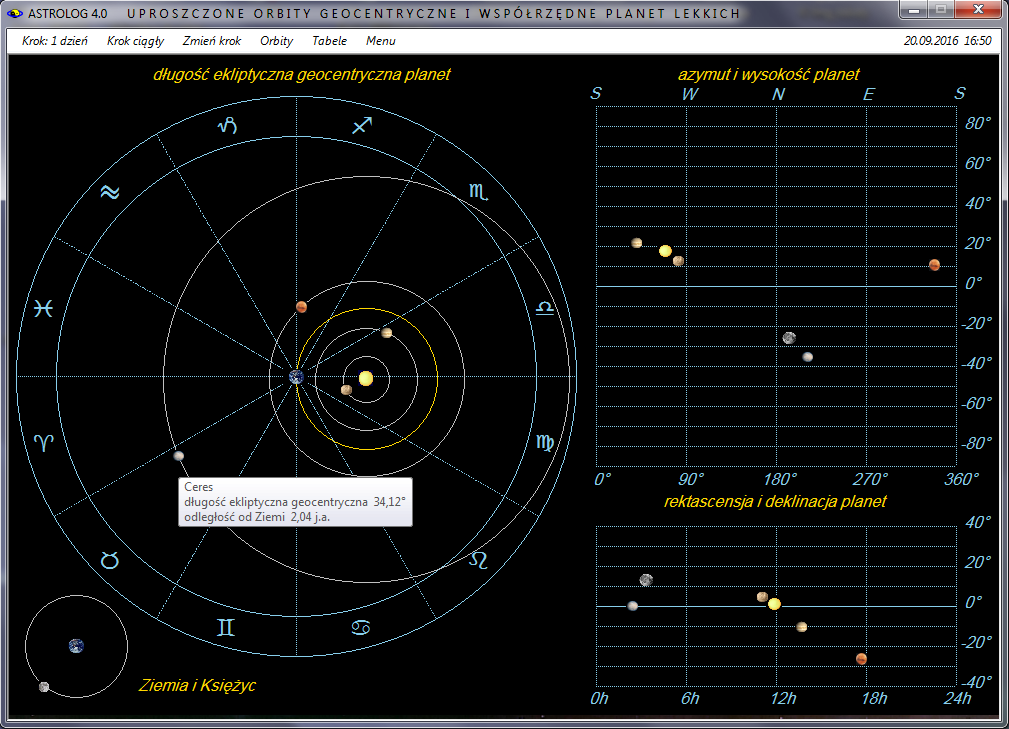Viewport: 1009px width, 729px height.
Task: Click the Capricorn zodiac symbol
Action: 228,125
